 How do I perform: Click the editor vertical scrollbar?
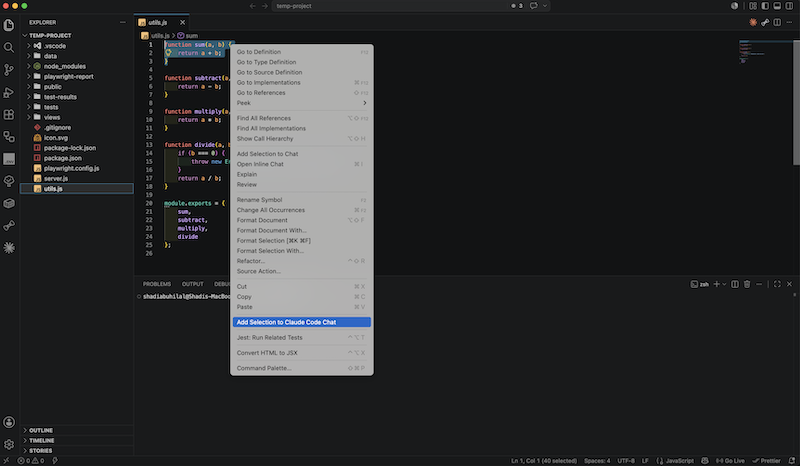pos(796,102)
